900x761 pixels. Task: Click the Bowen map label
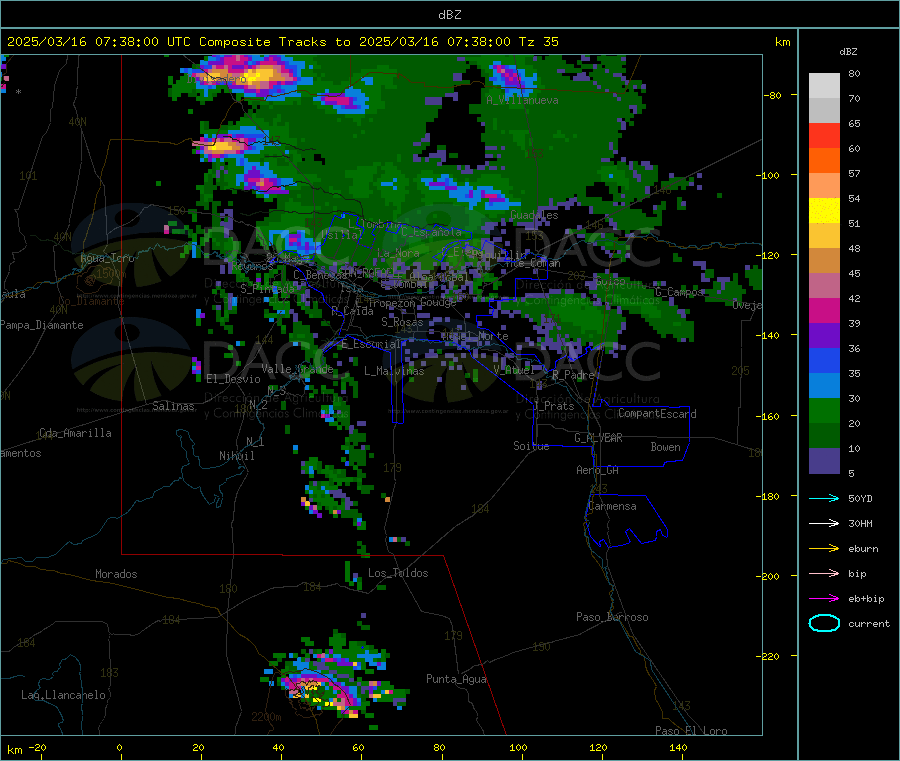[x=666, y=447]
